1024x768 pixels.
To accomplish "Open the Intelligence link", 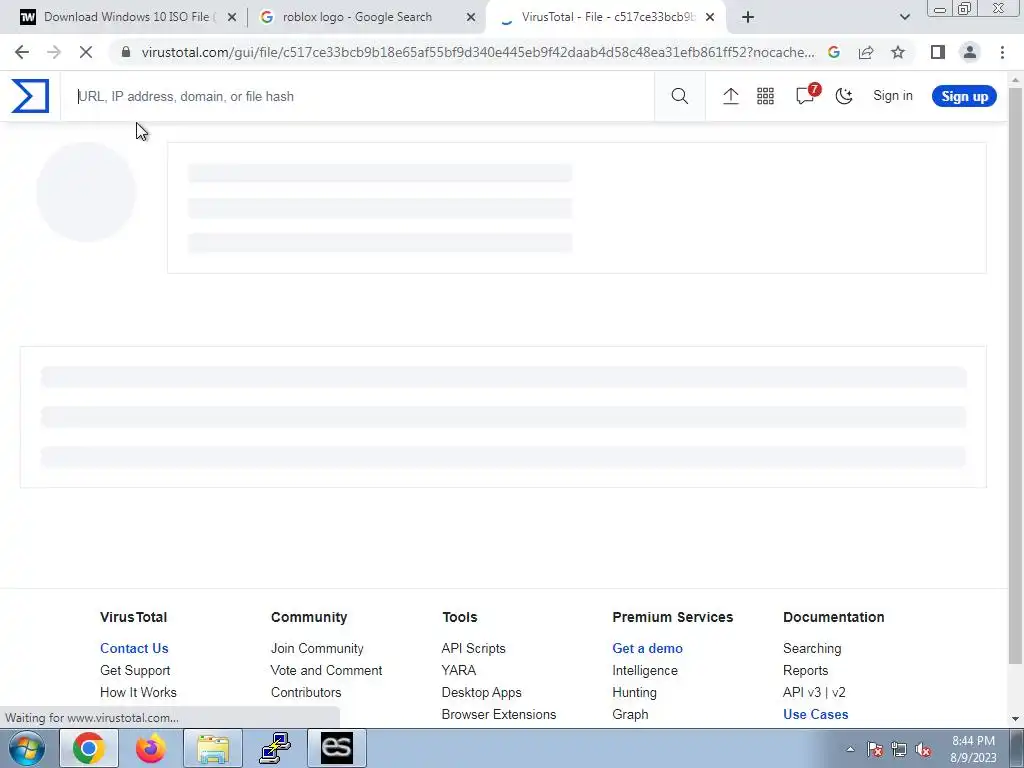I will click(645, 671).
